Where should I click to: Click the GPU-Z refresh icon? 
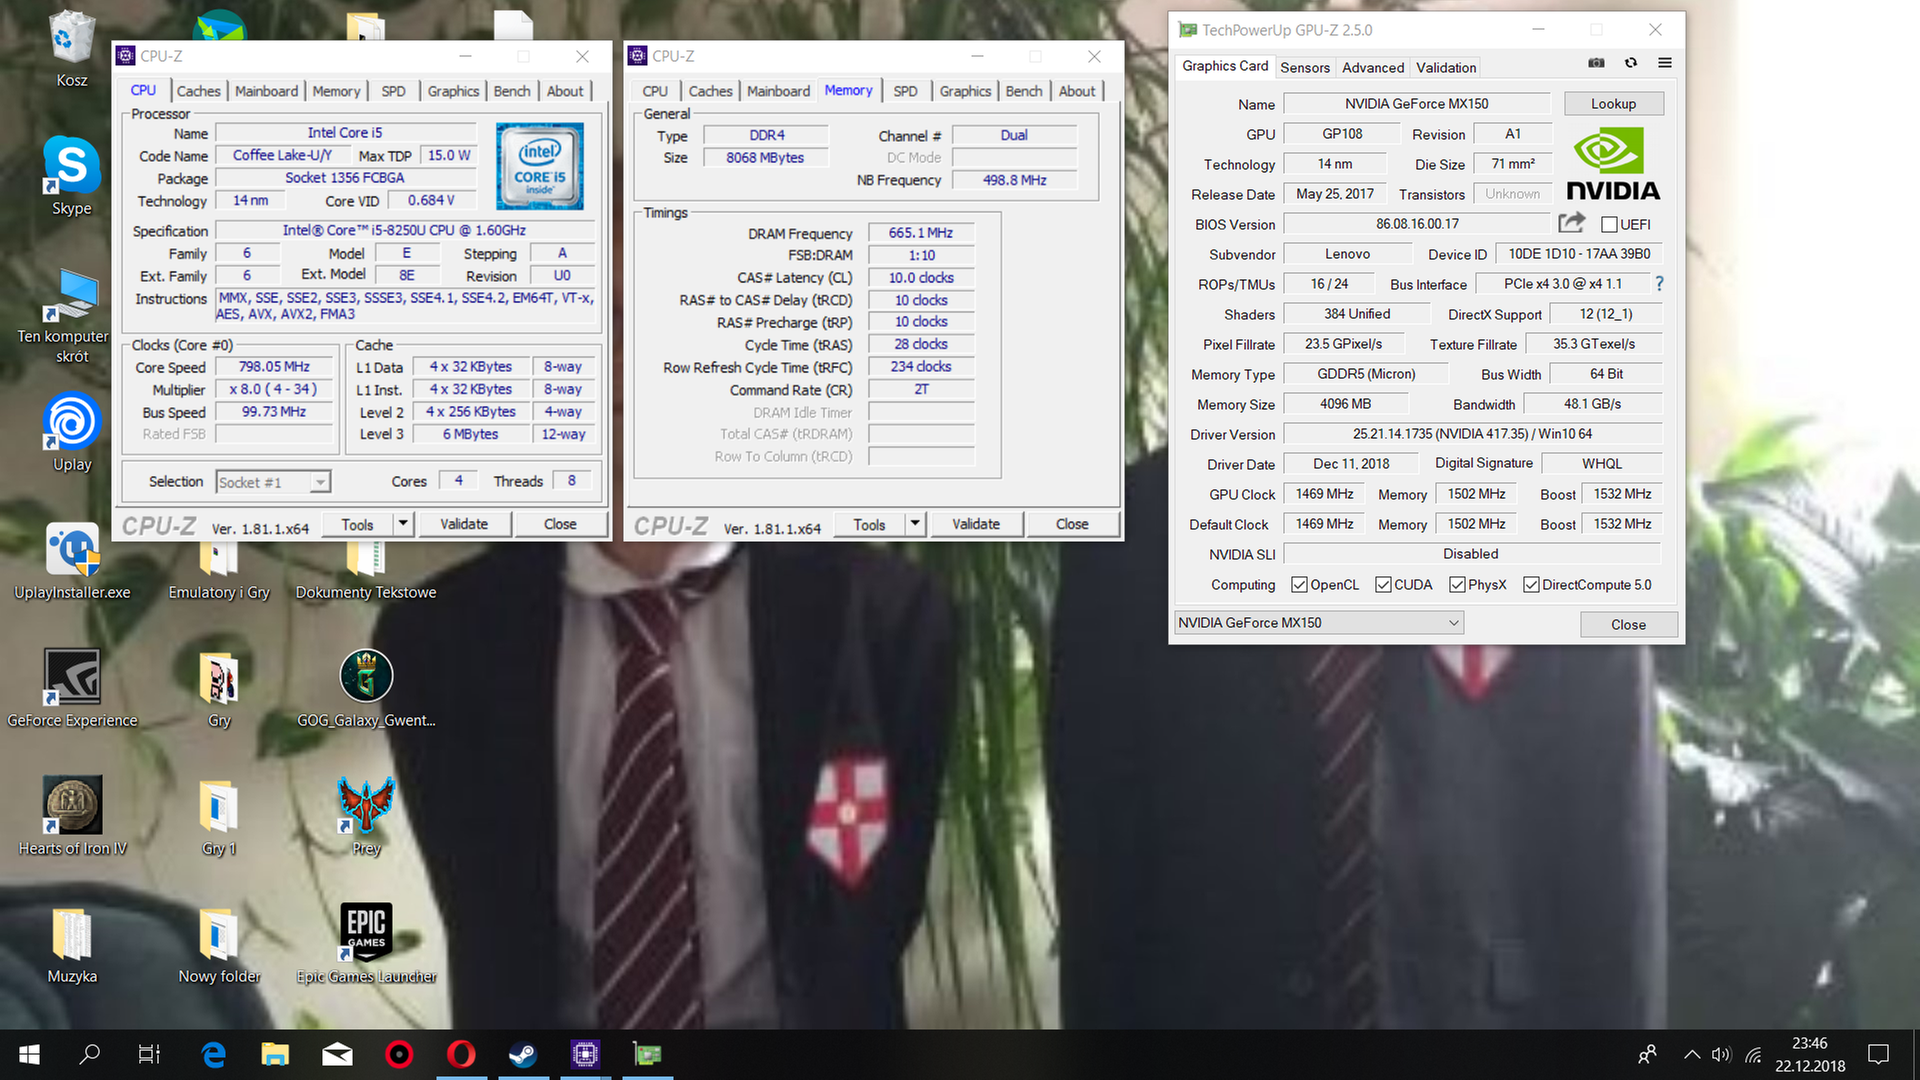pyautogui.click(x=1631, y=63)
